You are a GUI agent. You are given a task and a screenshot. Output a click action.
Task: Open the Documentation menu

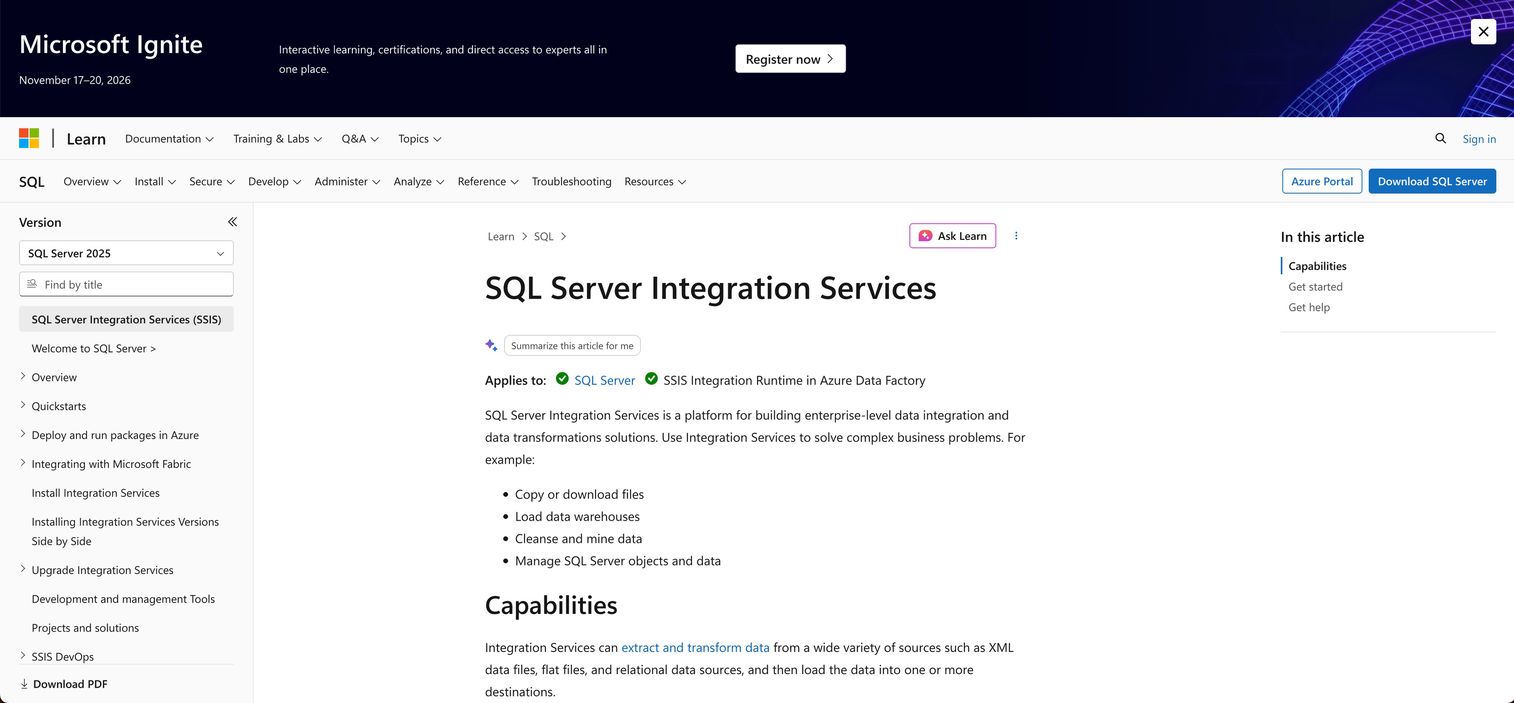point(169,139)
